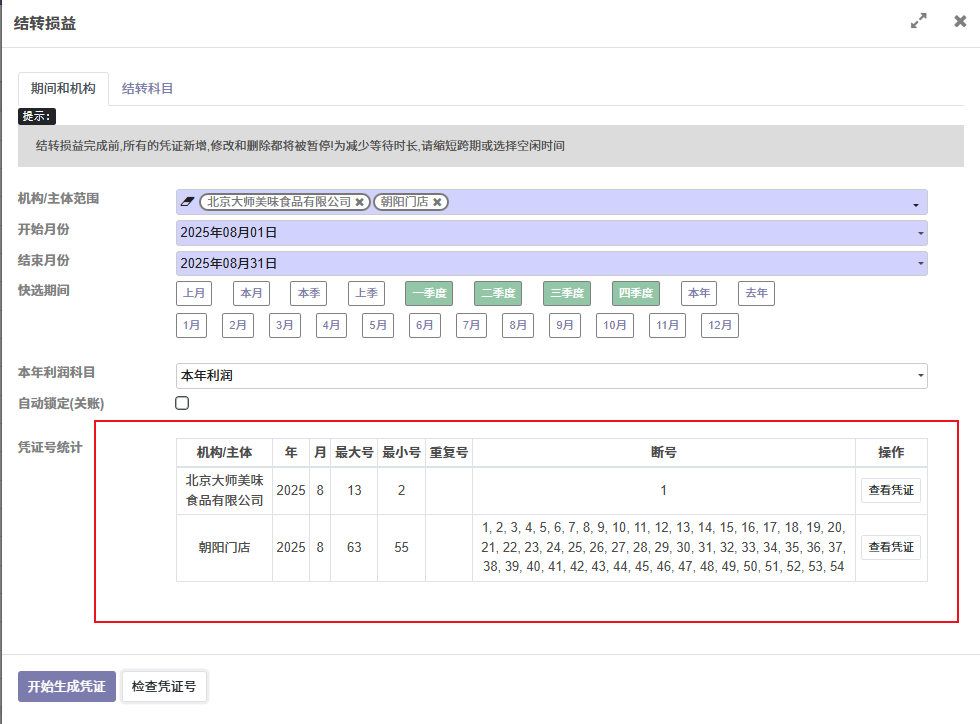View vouchers for 北京大师美味食品有限公司 row
Image resolution: width=980 pixels, height=724 pixels.
tap(890, 491)
